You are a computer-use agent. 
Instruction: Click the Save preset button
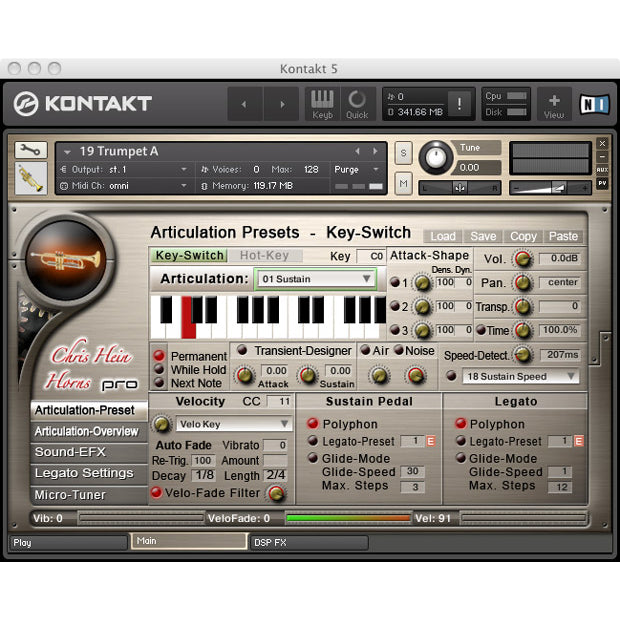(483, 236)
